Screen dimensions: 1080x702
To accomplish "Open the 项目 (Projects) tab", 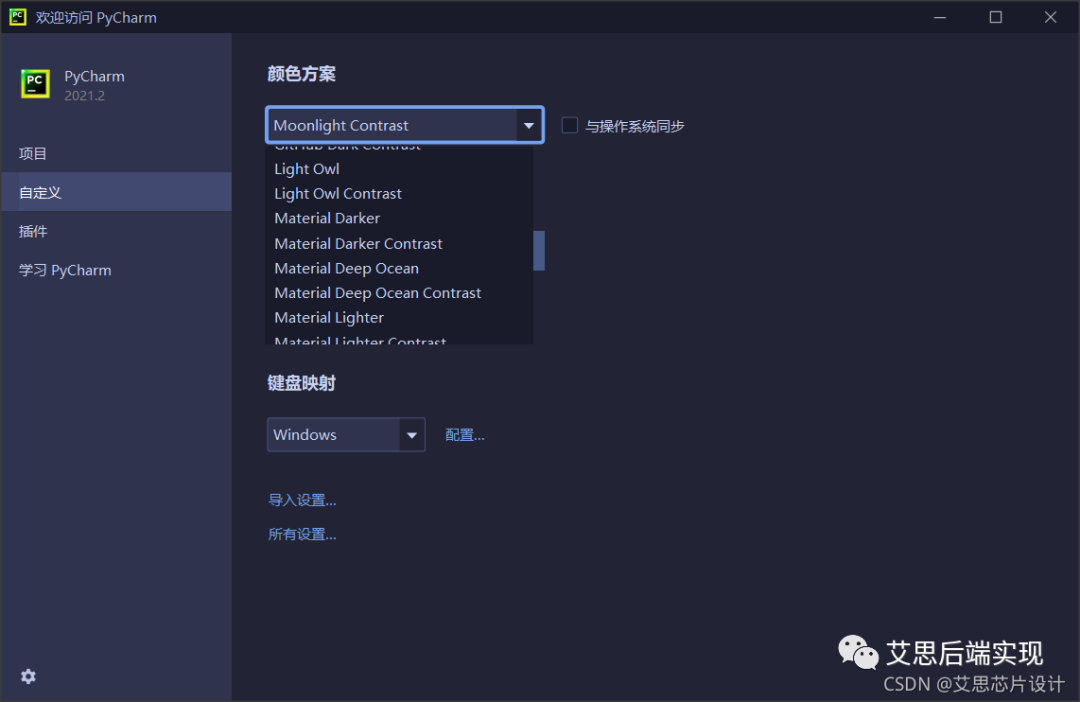I will pyautogui.click(x=33, y=153).
